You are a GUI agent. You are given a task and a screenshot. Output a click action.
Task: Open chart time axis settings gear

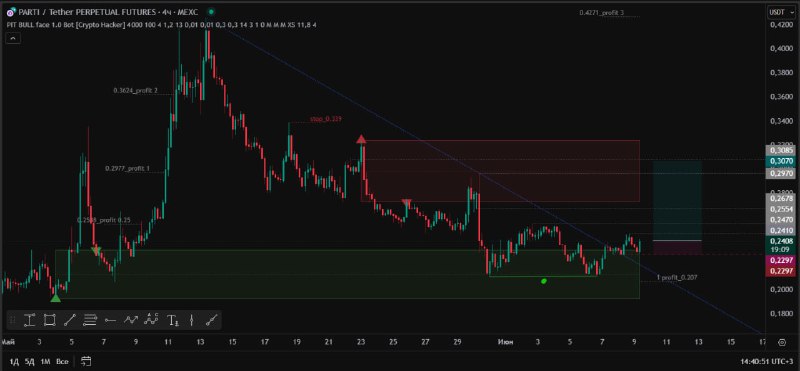click(x=782, y=342)
